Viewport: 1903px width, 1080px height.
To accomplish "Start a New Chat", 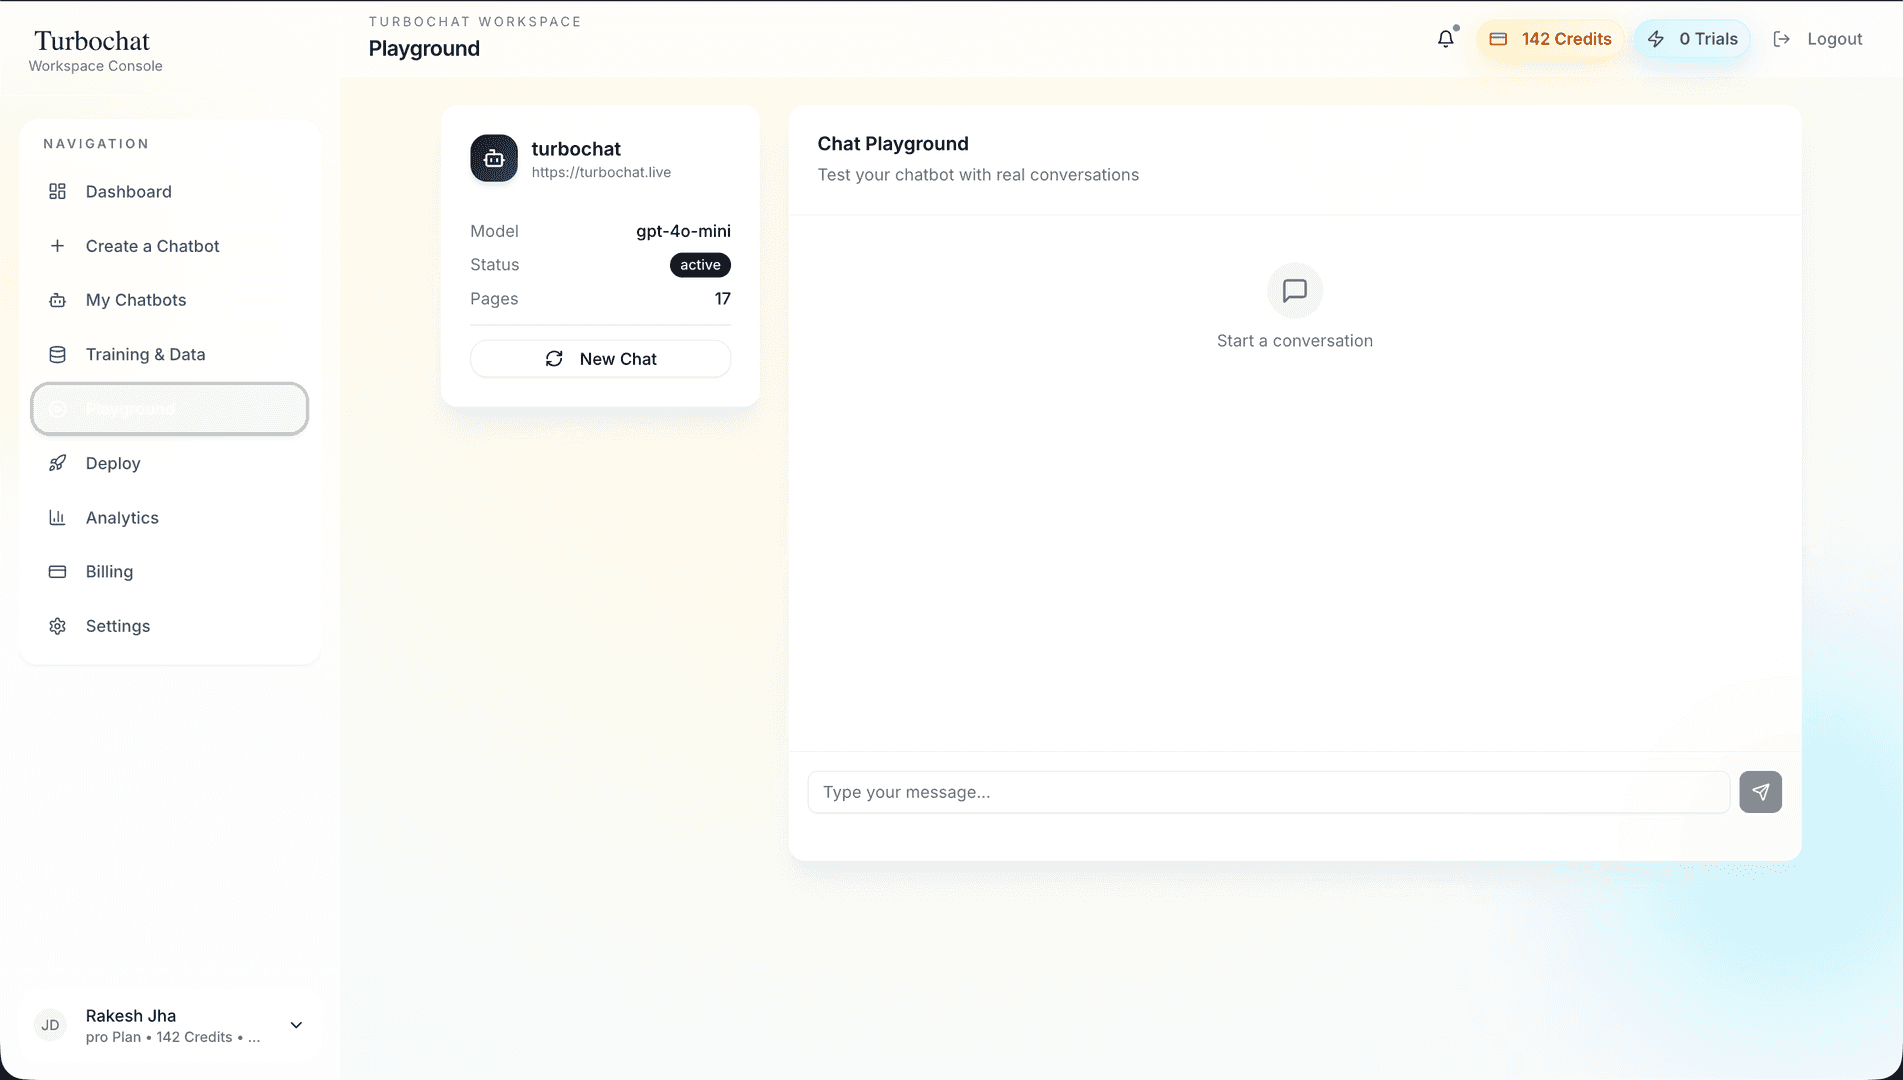I will click(600, 359).
